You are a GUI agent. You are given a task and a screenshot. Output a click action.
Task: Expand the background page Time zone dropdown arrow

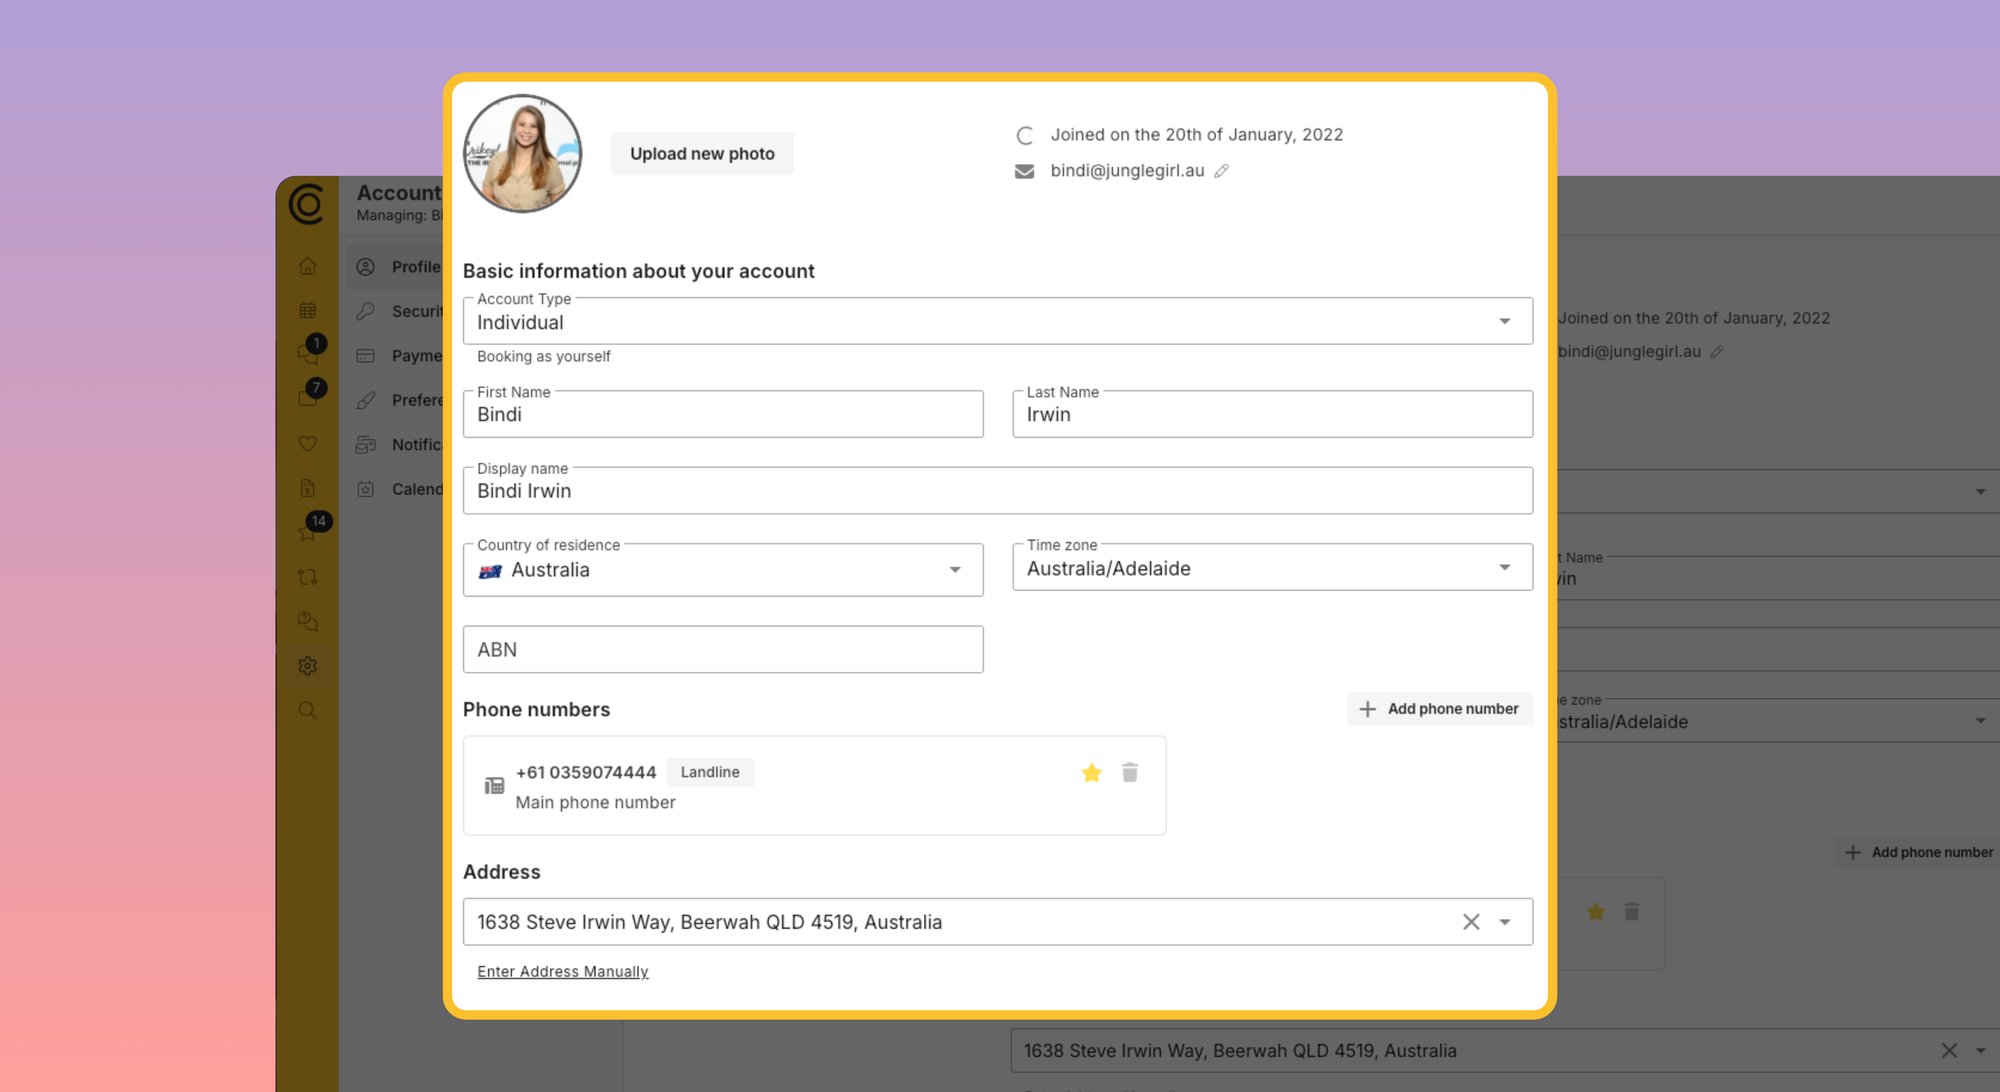1980,721
